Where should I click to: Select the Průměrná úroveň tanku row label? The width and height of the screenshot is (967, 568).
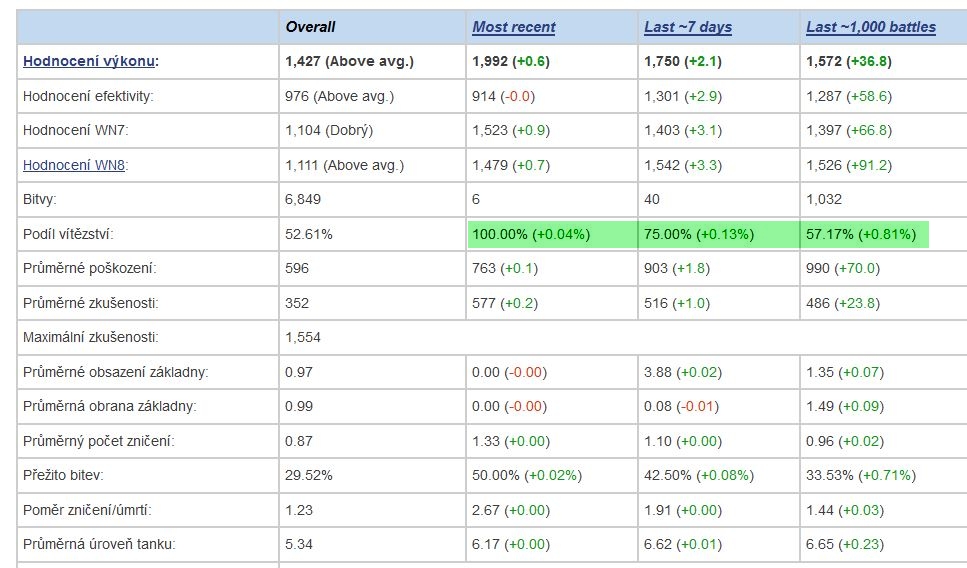tap(99, 545)
